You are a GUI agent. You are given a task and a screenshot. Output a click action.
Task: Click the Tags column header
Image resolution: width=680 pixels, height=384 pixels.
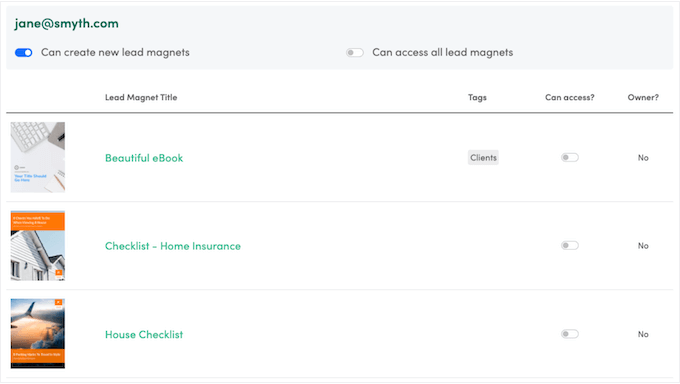coord(477,97)
